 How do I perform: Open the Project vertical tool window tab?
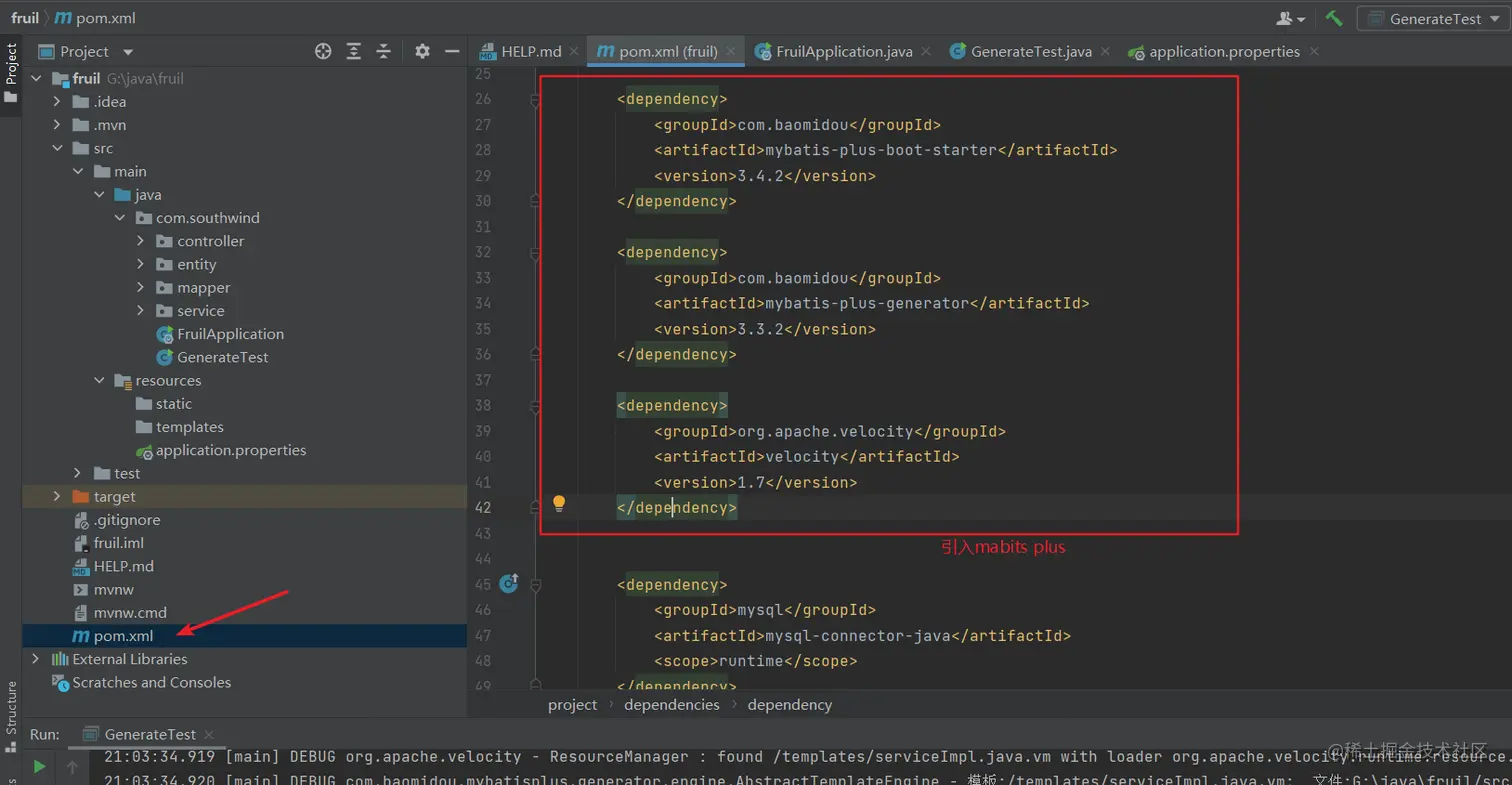[11, 72]
